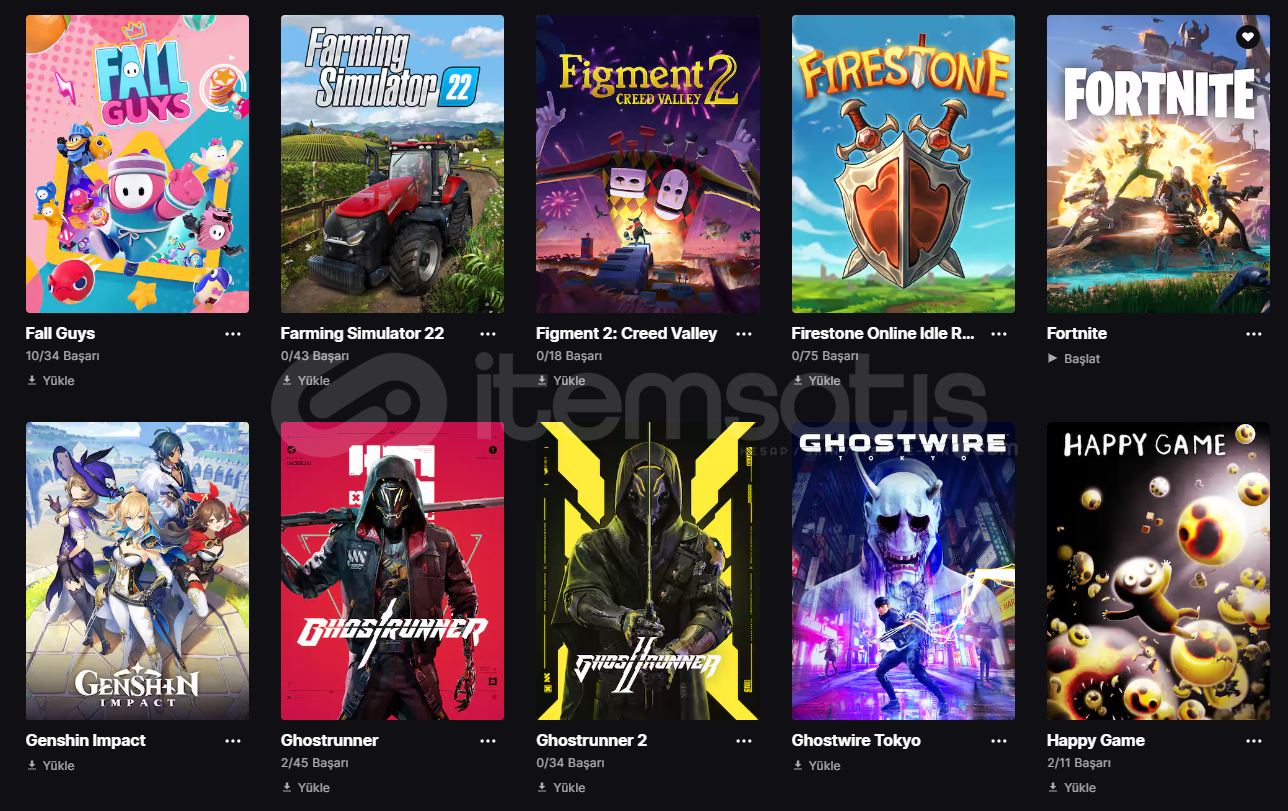Image resolution: width=1288 pixels, height=811 pixels.
Task: Open more options for Figment 2: Creed Valley
Action: point(744,334)
